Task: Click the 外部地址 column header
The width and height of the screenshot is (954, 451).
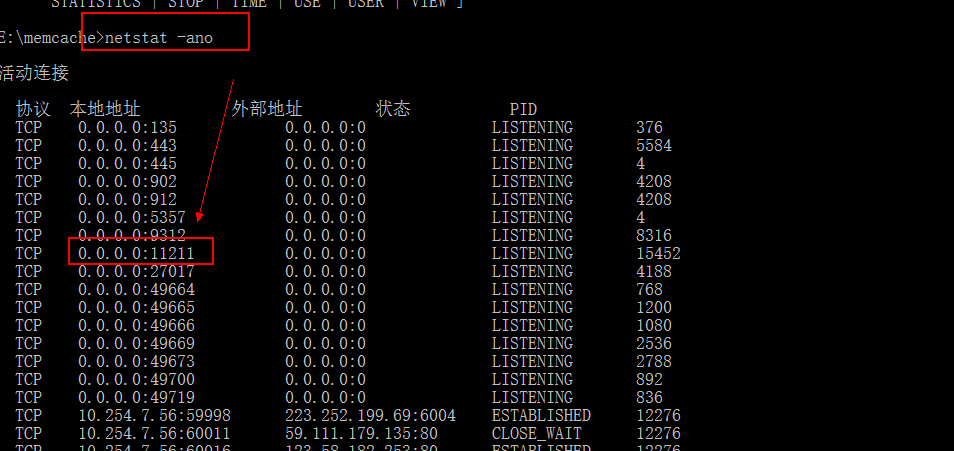Action: [x=267, y=109]
